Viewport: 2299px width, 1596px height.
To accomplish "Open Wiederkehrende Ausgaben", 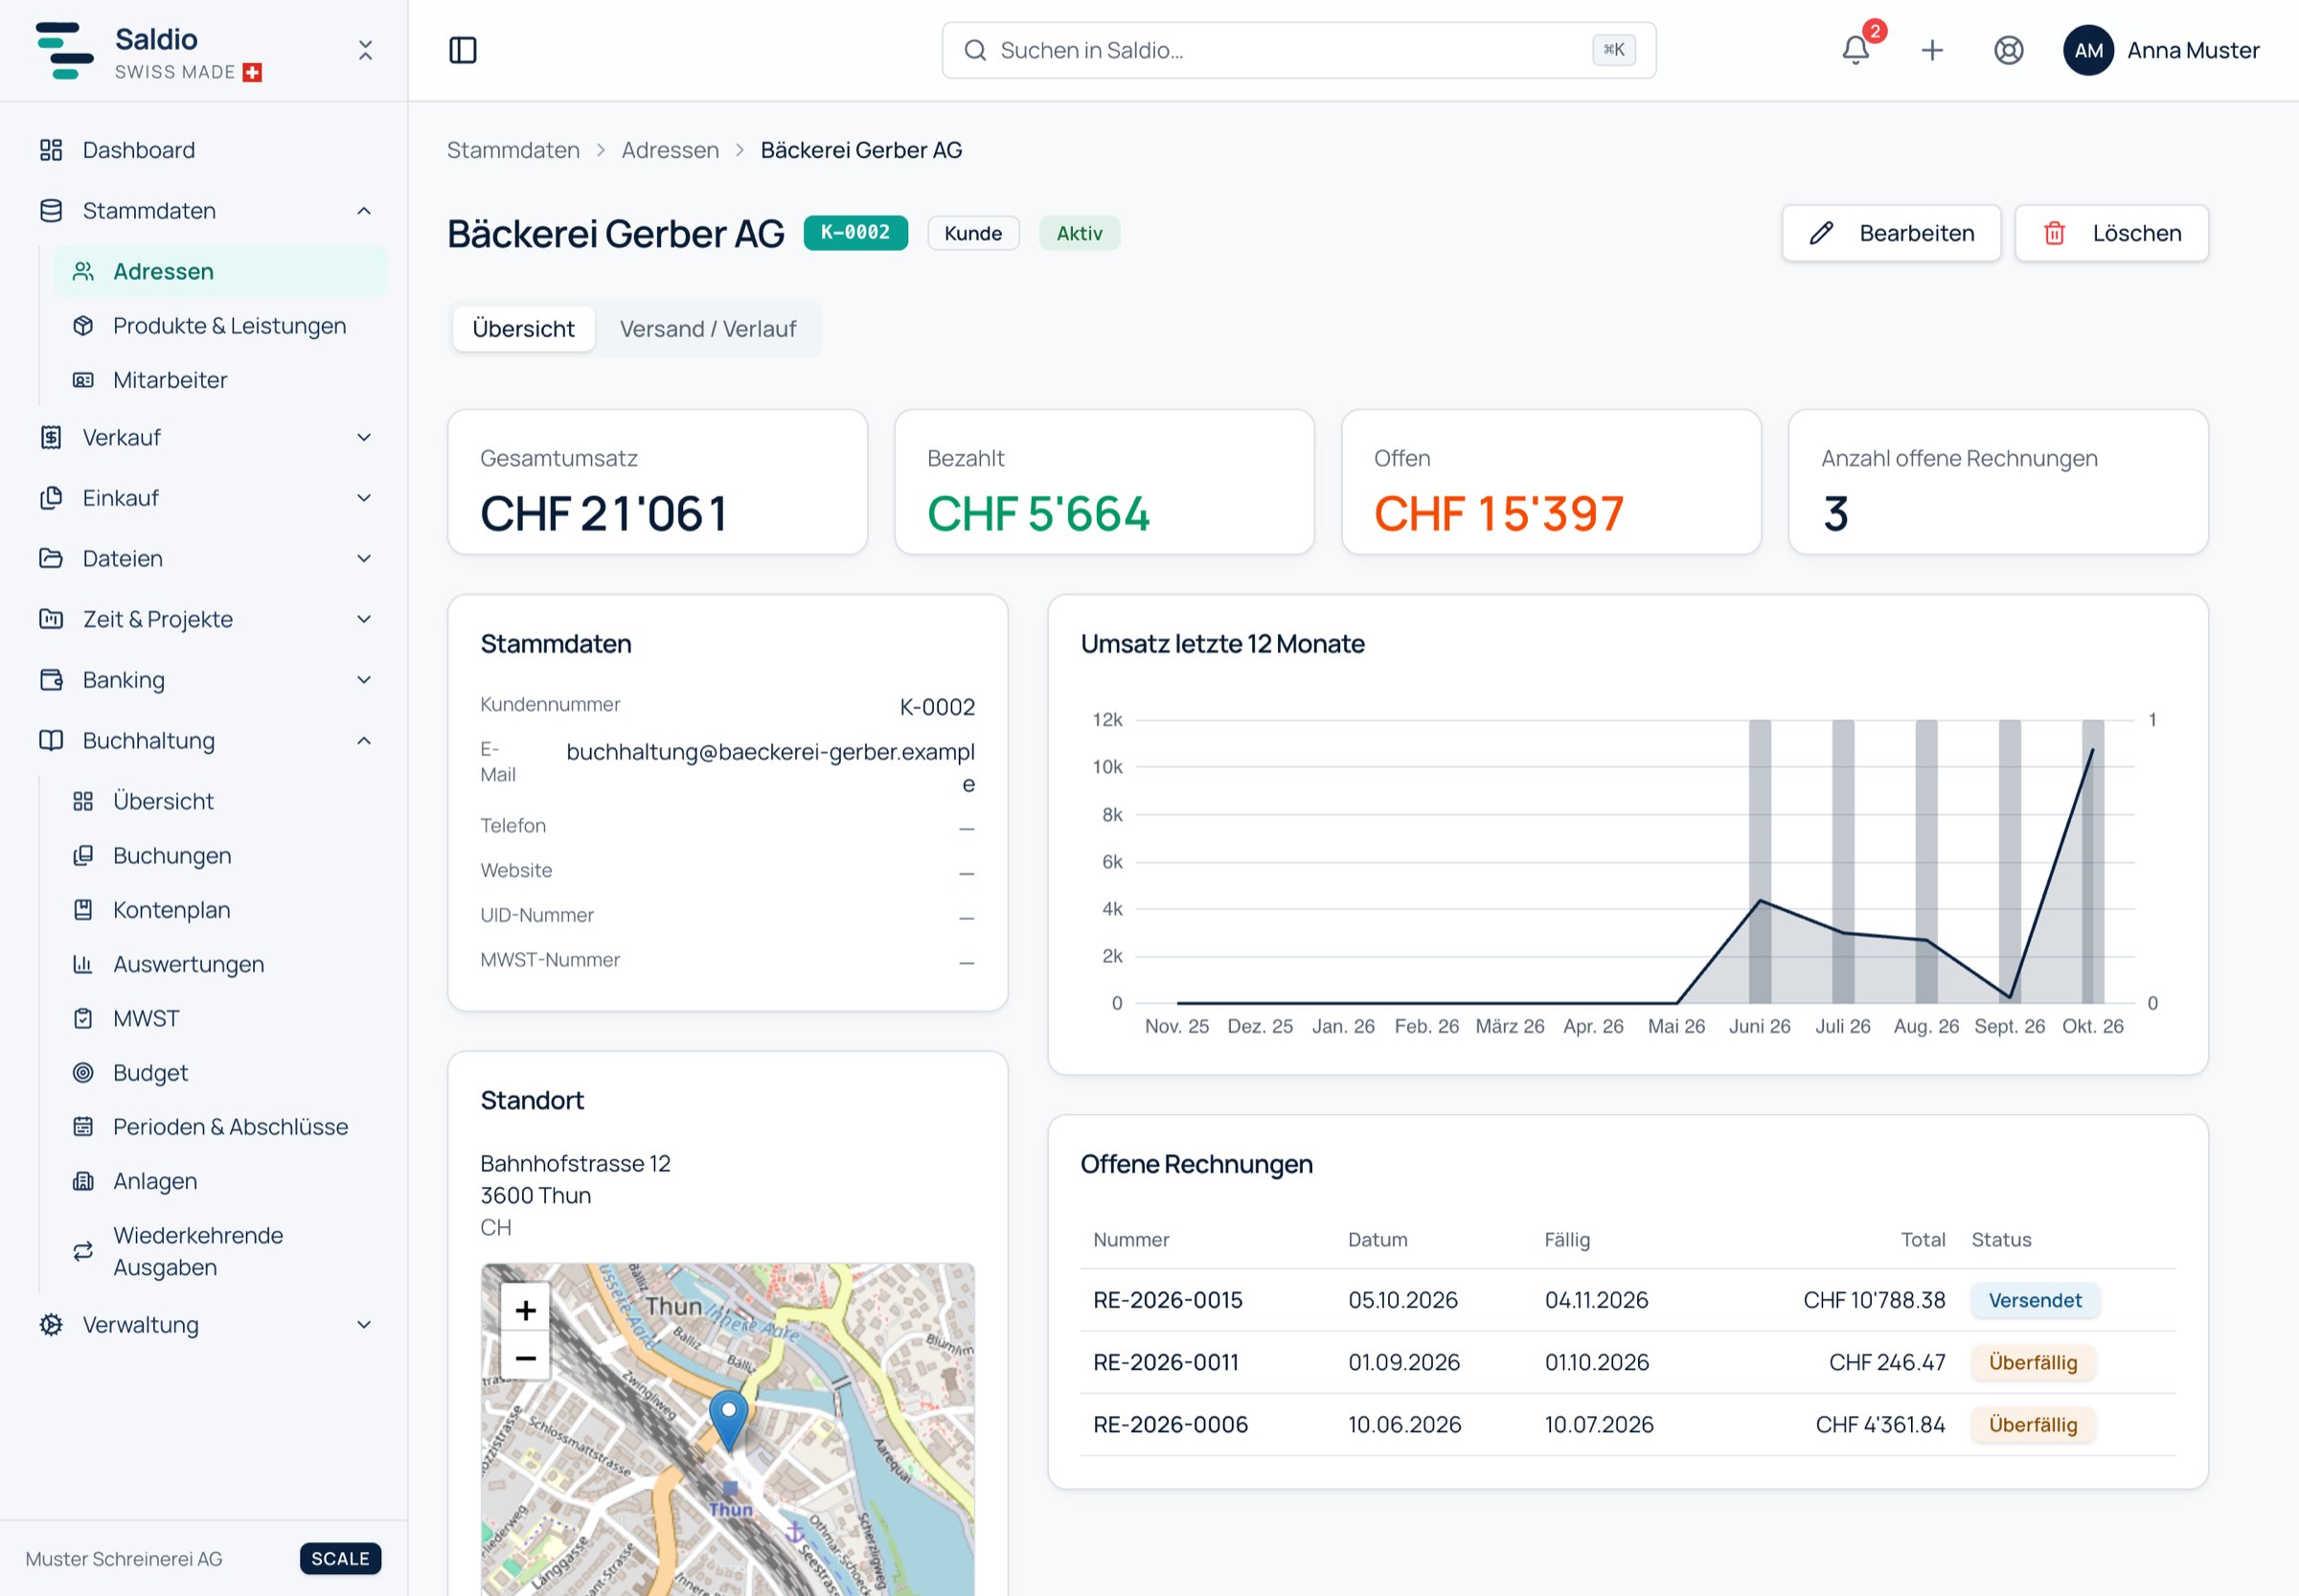I will point(220,1251).
